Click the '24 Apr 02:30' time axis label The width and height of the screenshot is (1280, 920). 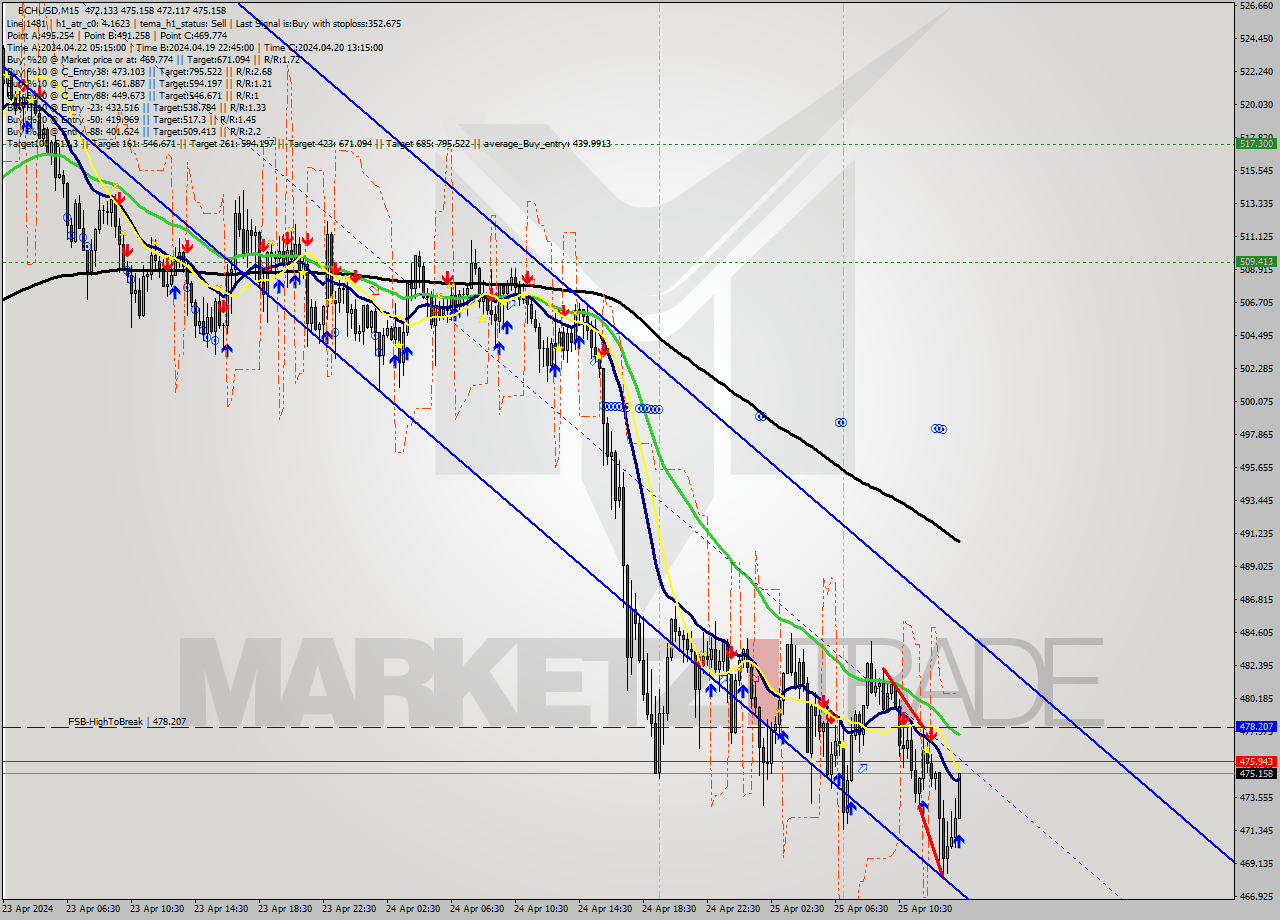413,909
